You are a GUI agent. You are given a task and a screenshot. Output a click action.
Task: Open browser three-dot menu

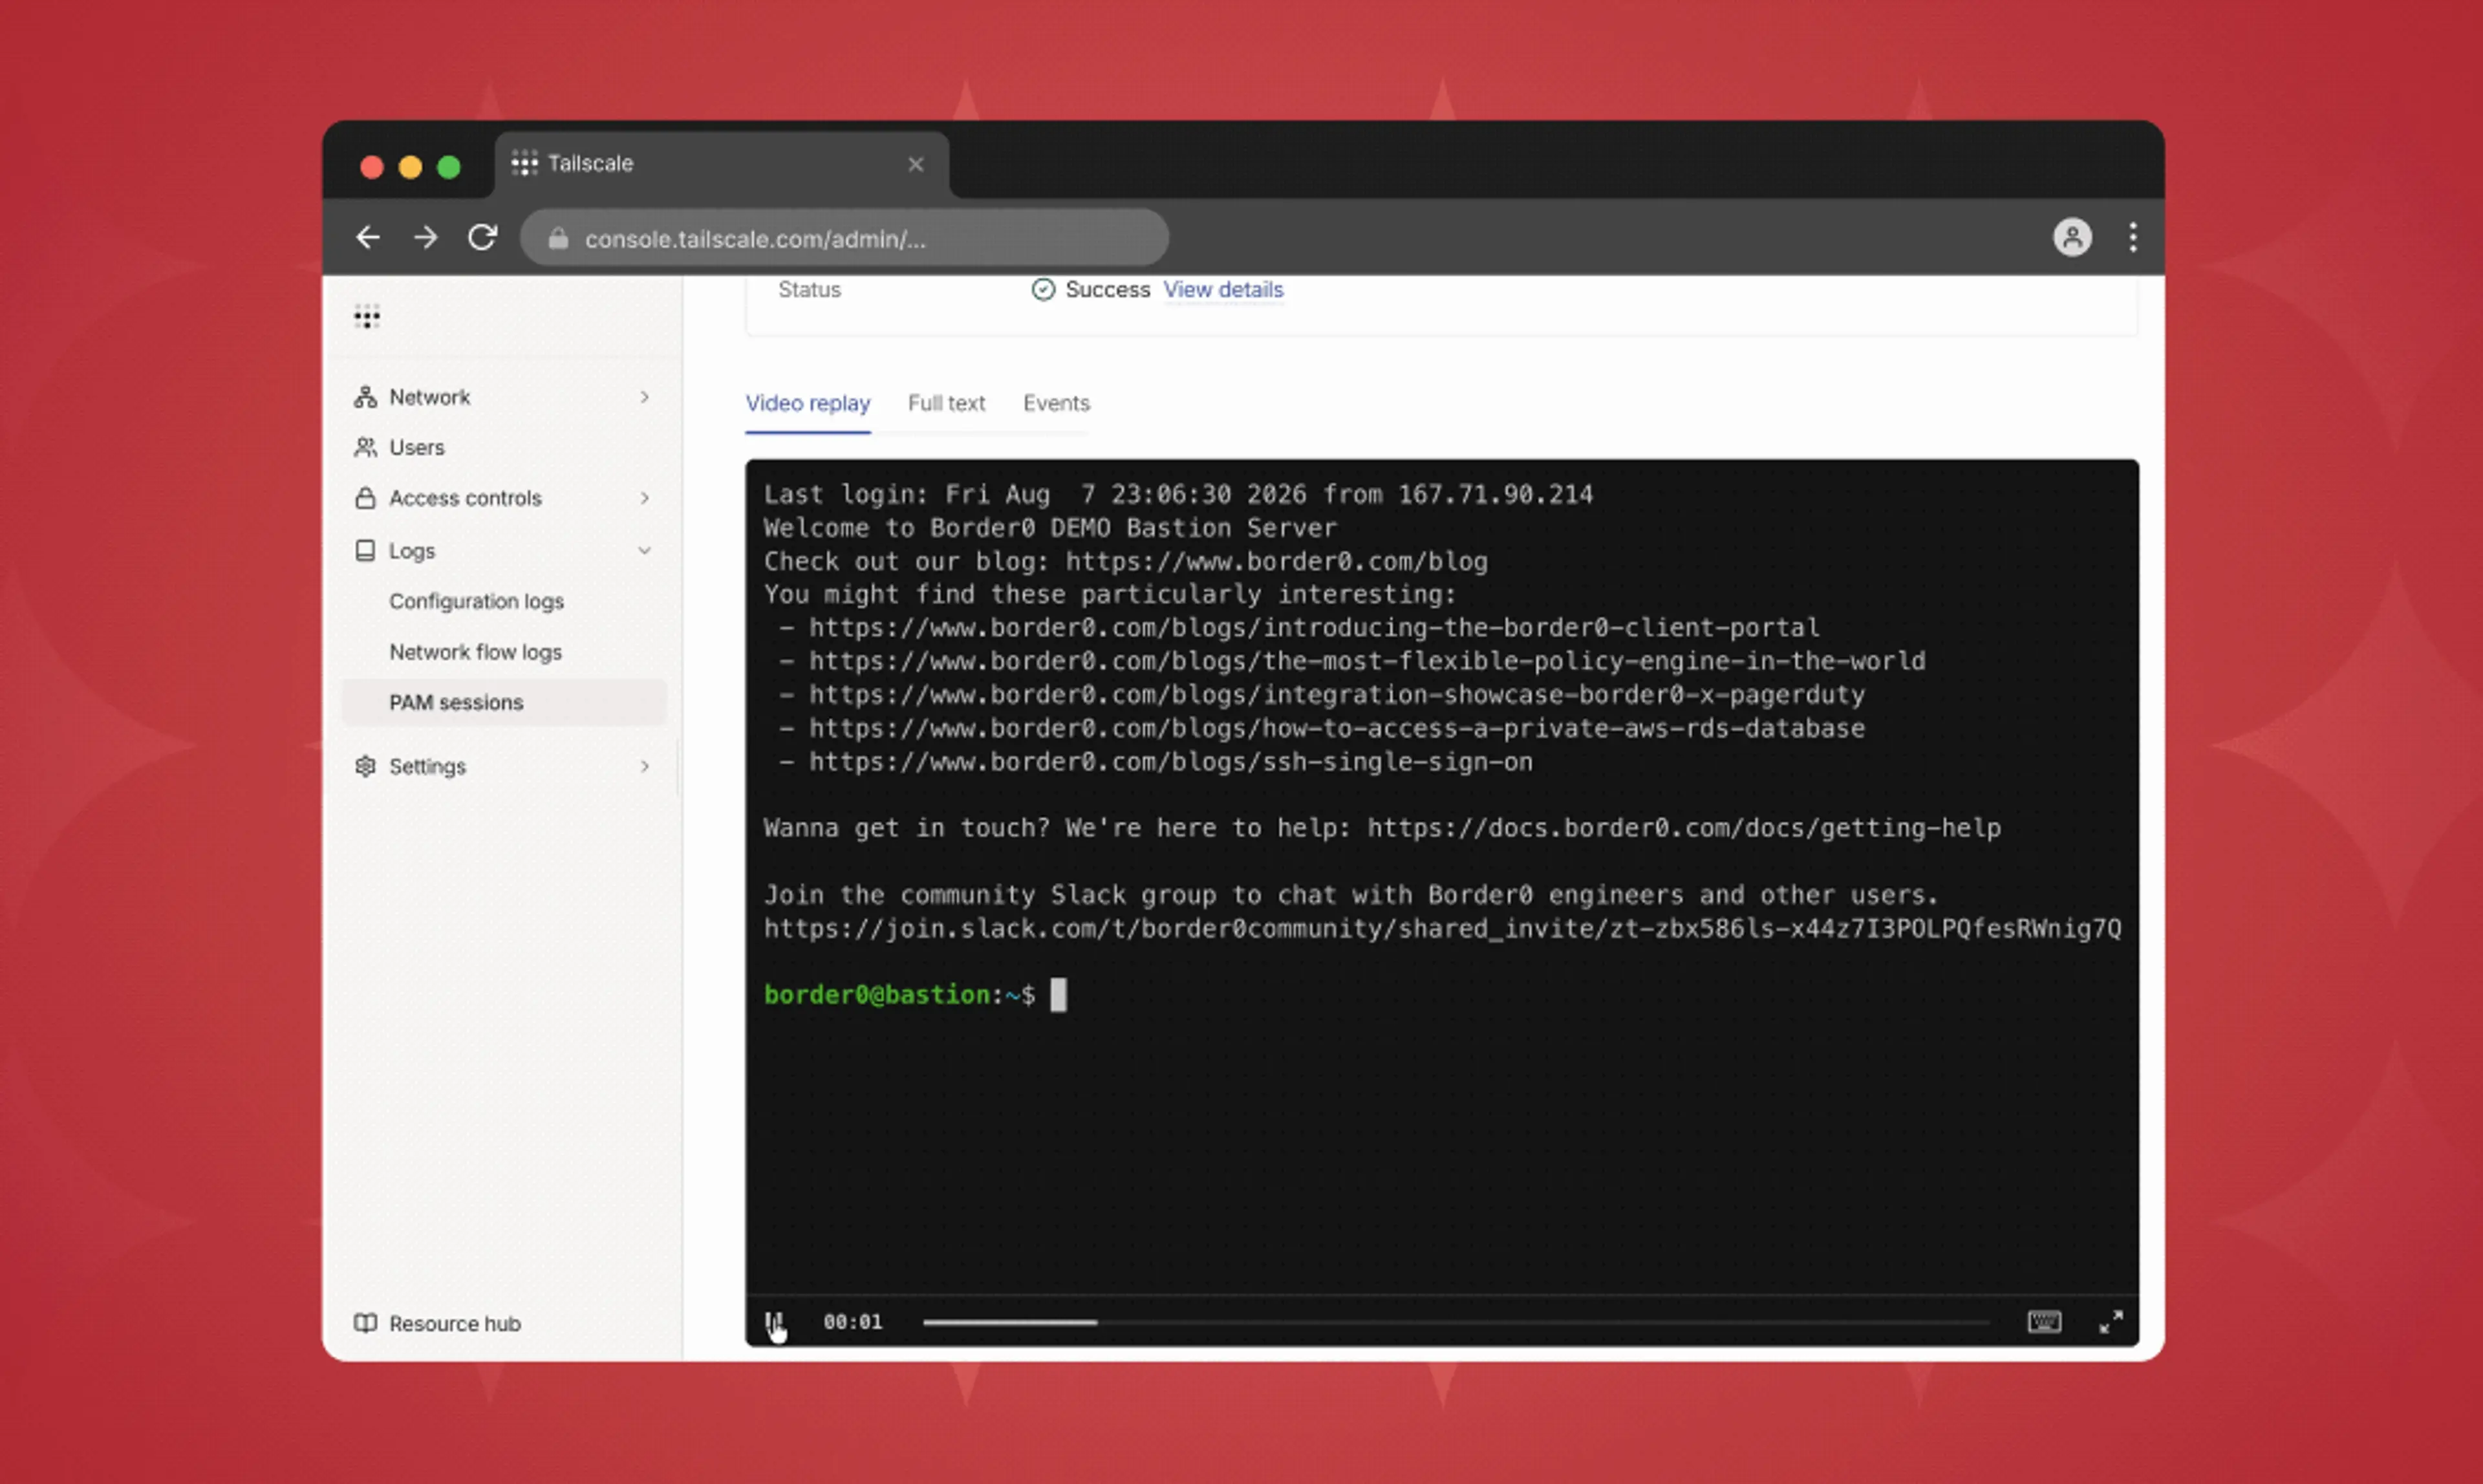tap(2133, 237)
